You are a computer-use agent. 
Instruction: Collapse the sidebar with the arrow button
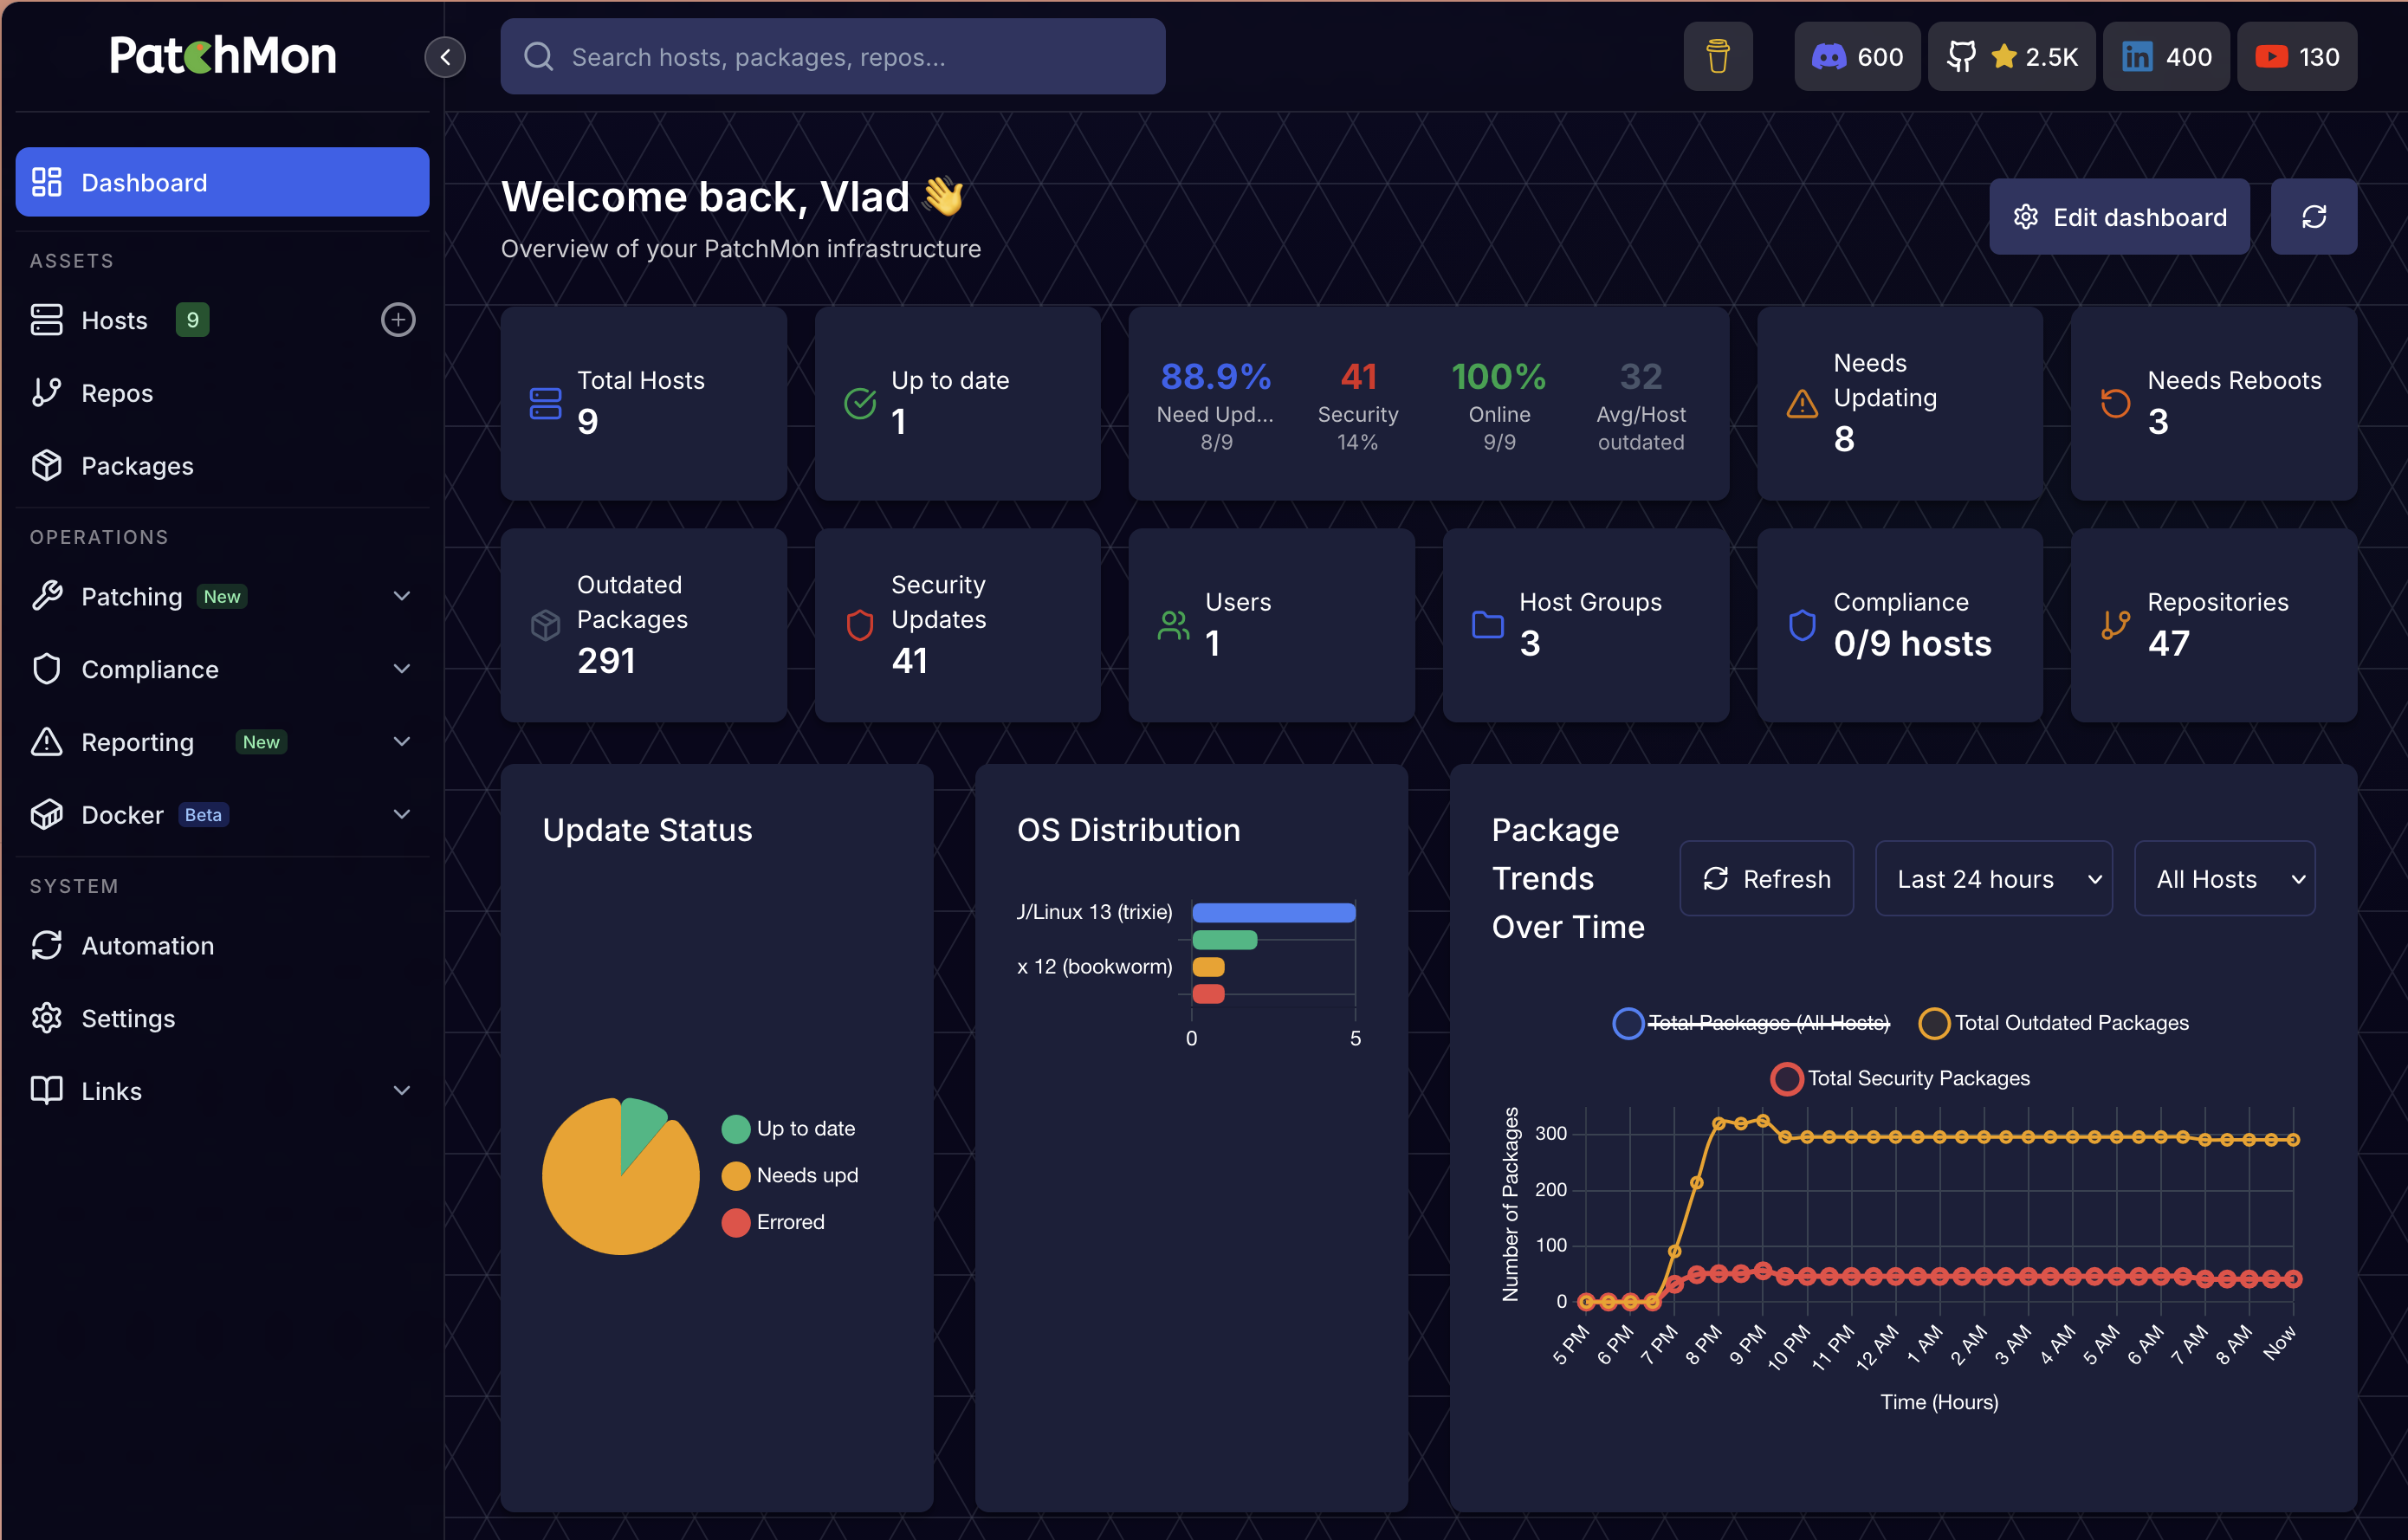click(445, 56)
